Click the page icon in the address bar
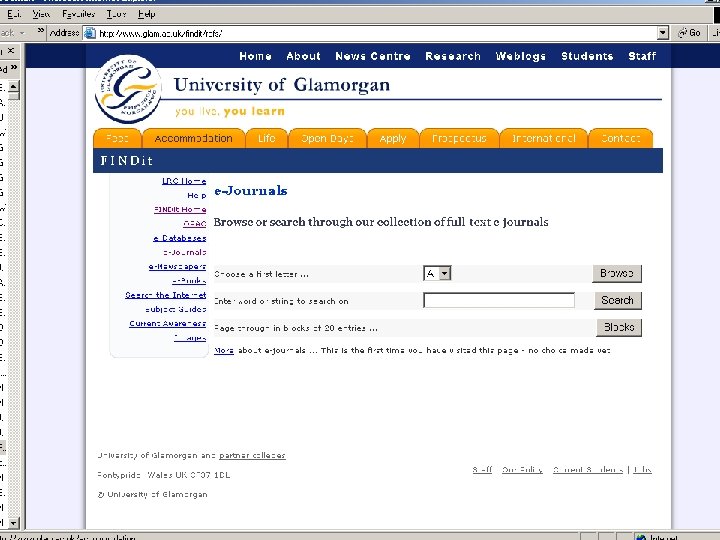Viewport: 720px width, 540px height. (90, 33)
